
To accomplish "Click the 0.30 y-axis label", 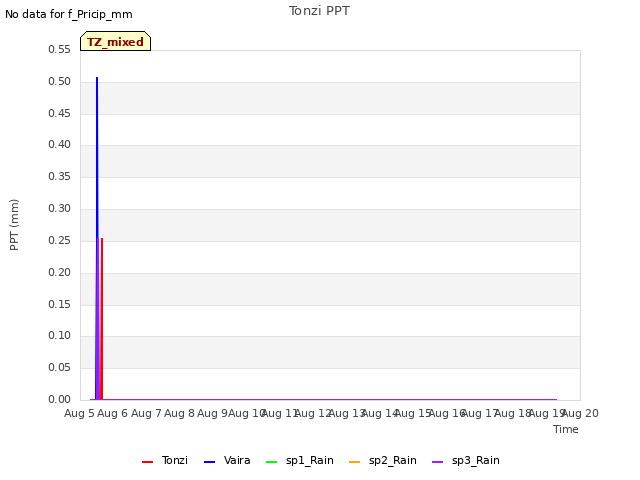I will (x=59, y=208).
